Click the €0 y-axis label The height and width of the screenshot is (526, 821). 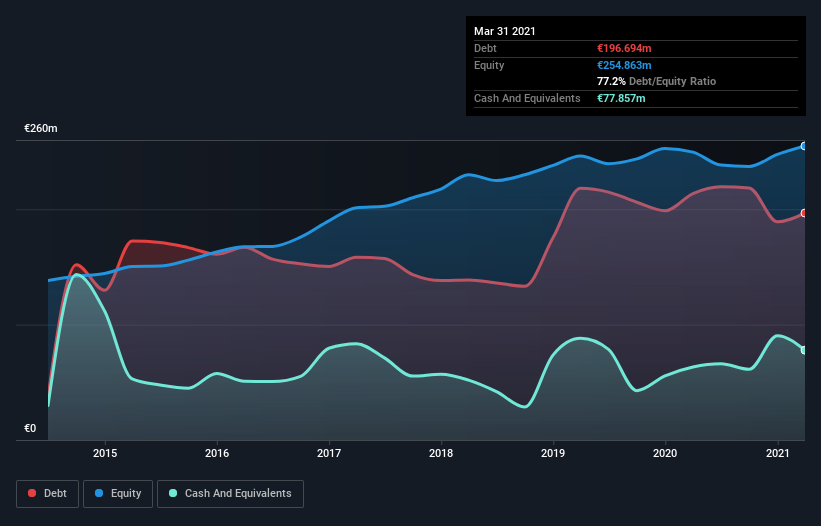click(x=30, y=428)
